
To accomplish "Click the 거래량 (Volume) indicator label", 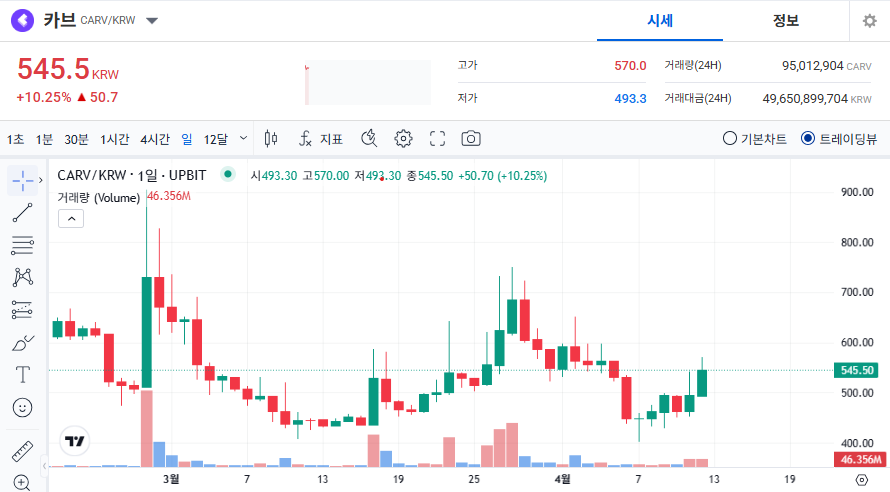I will click(99, 197).
